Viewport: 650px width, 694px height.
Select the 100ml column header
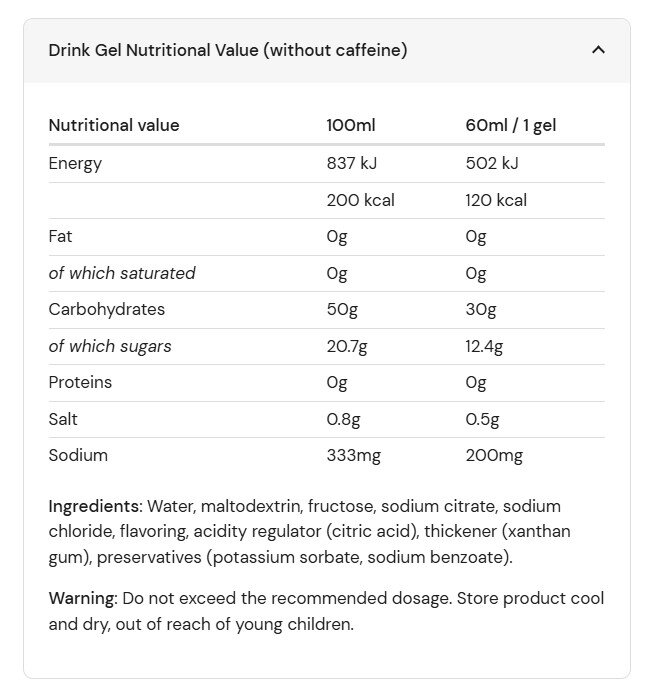[351, 126]
